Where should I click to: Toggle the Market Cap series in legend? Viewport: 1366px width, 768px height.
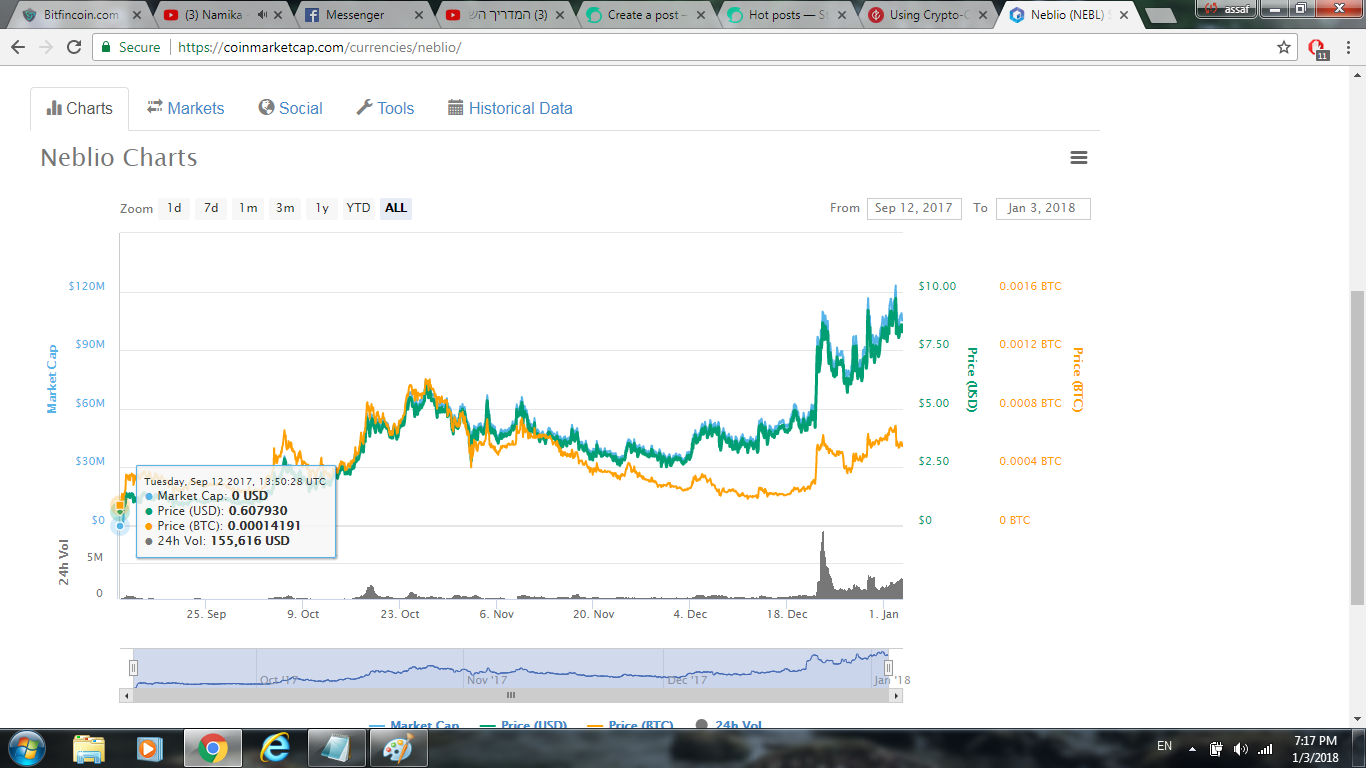tap(414, 726)
